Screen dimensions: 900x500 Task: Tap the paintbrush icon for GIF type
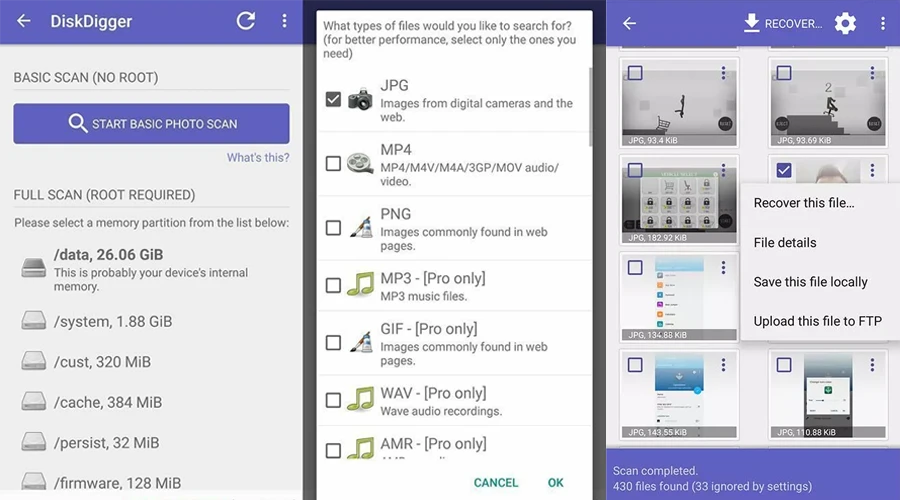click(x=361, y=343)
